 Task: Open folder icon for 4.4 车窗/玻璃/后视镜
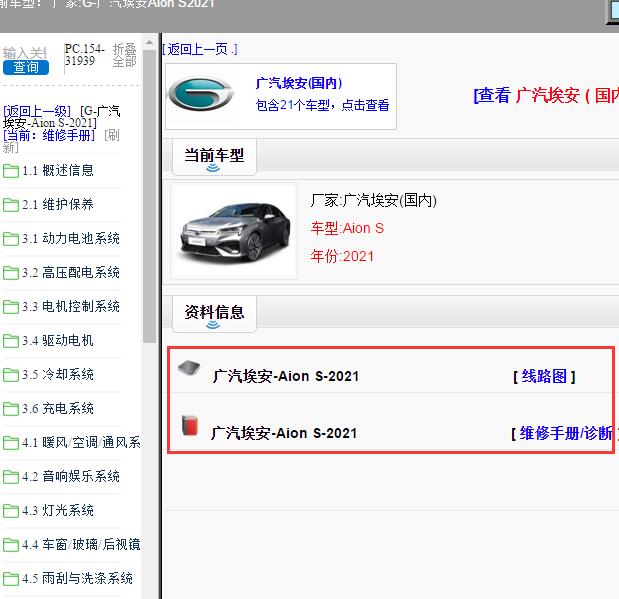click(11, 545)
